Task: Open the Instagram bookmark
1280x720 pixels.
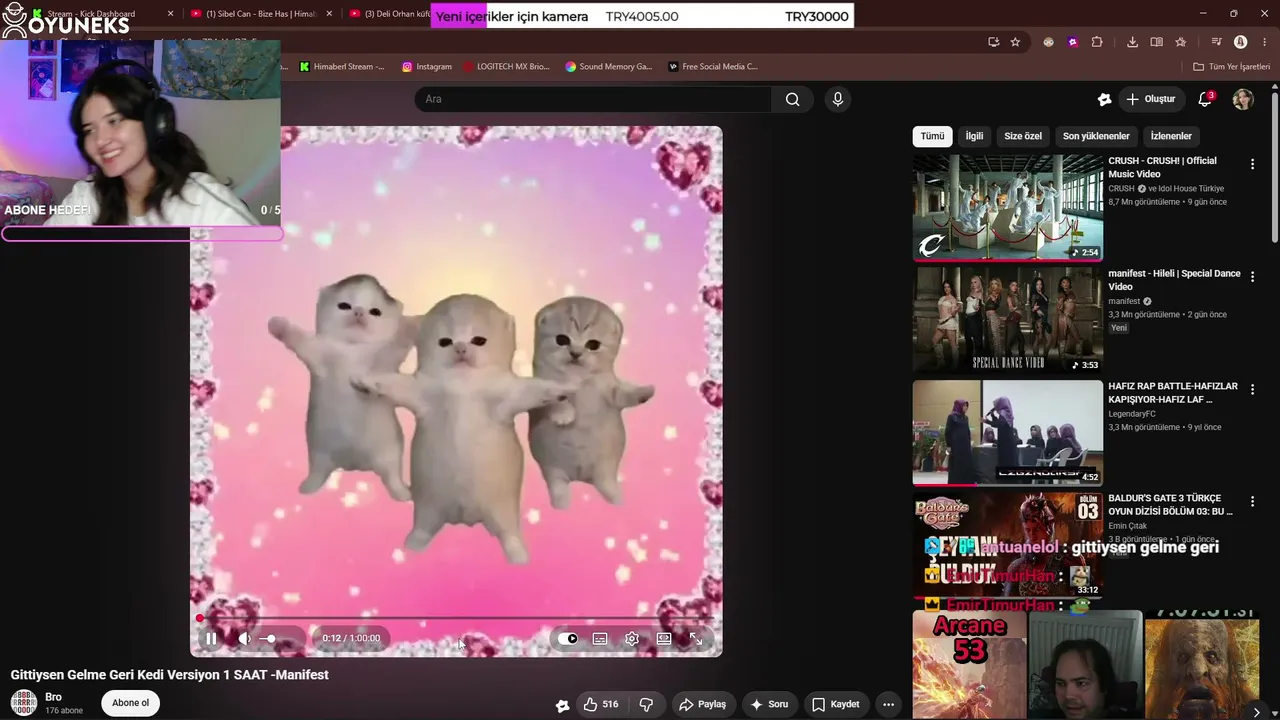Action: [x=427, y=67]
